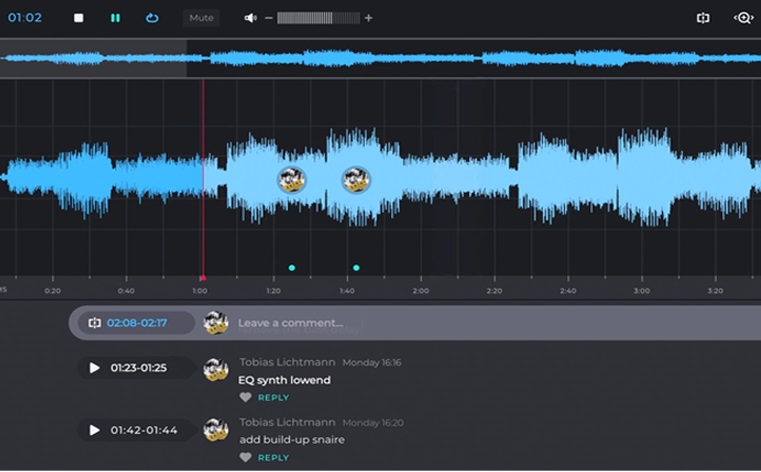Adjust the volume level slider bar
Image resolution: width=761 pixels, height=472 pixels.
317,18
